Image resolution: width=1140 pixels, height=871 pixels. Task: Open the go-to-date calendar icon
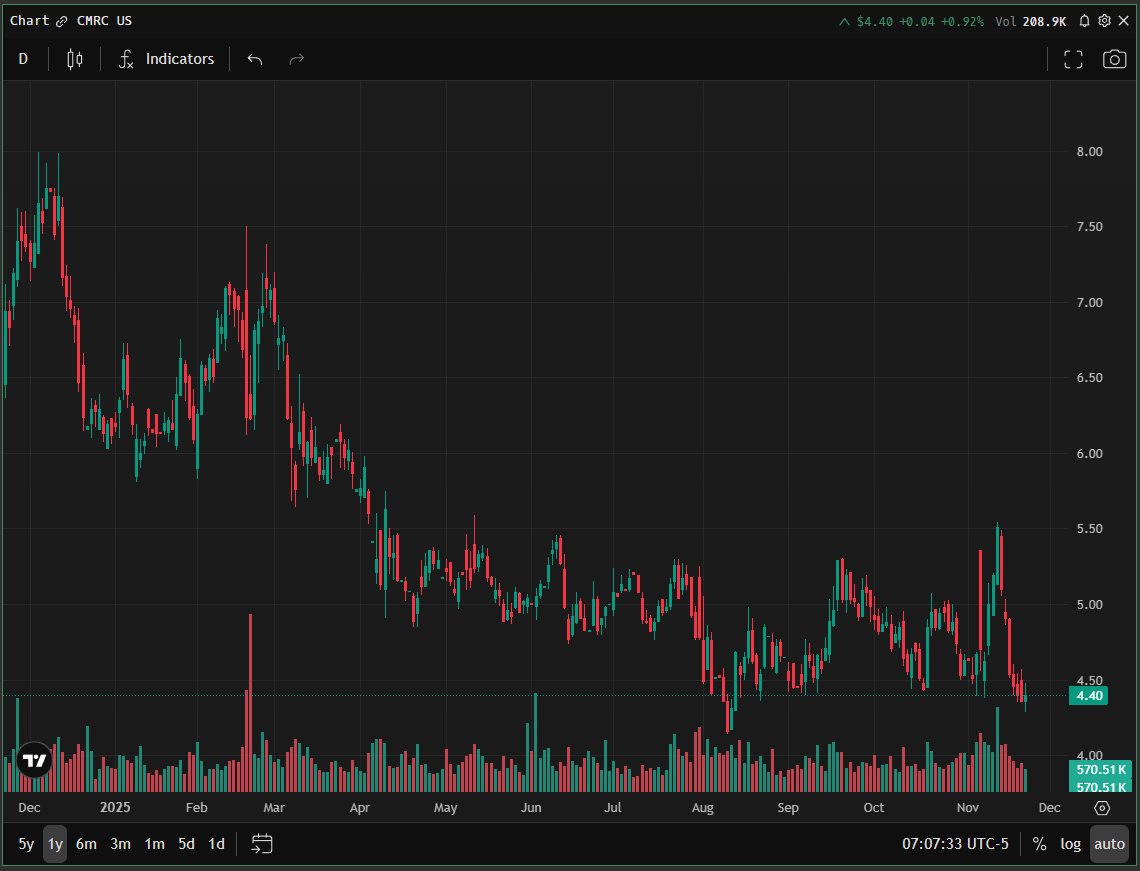(262, 843)
